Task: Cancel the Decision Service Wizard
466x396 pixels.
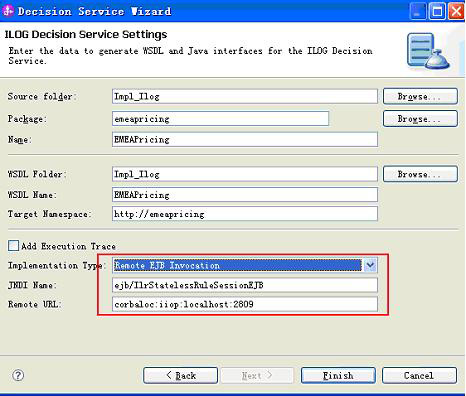Action: [x=419, y=375]
